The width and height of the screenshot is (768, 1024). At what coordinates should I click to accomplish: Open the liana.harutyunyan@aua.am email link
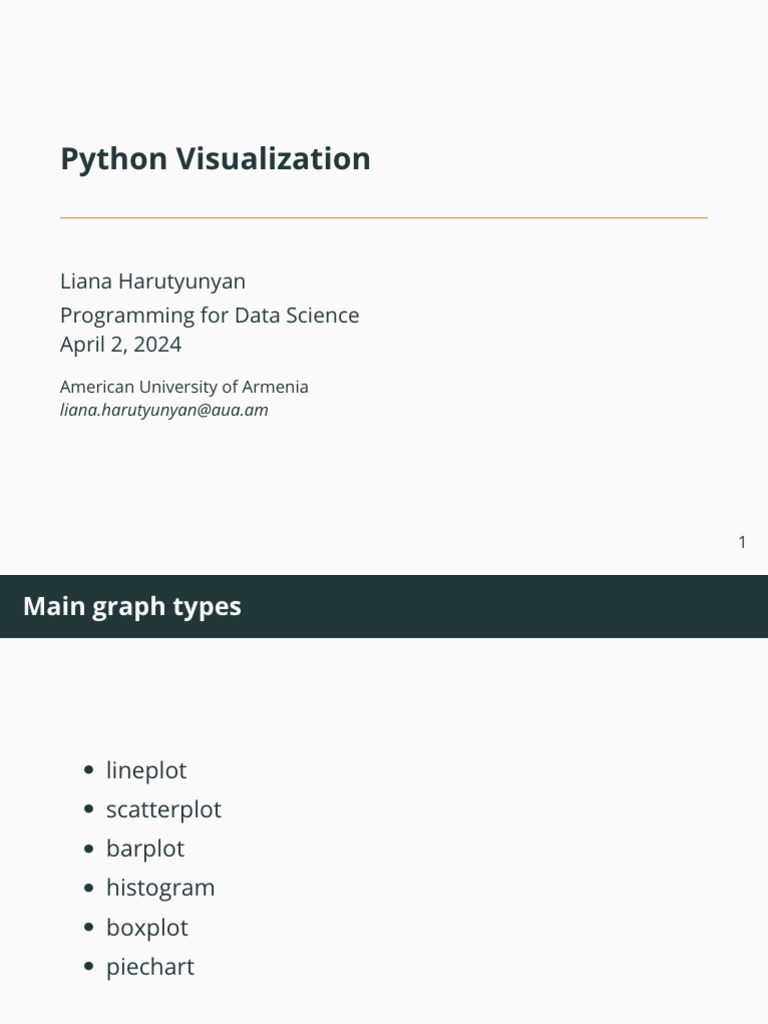pos(164,410)
